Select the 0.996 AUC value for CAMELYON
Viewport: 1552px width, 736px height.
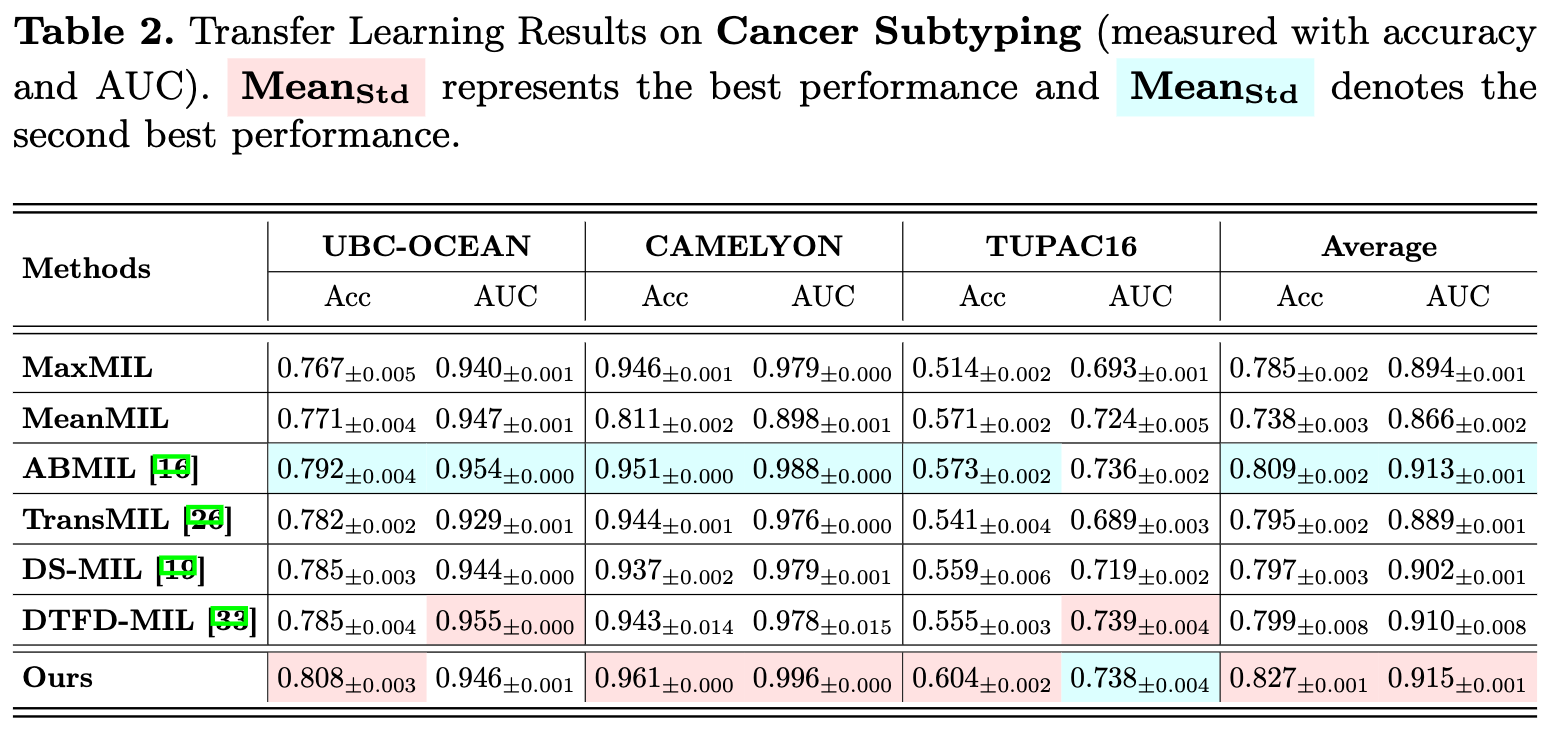(x=821, y=679)
